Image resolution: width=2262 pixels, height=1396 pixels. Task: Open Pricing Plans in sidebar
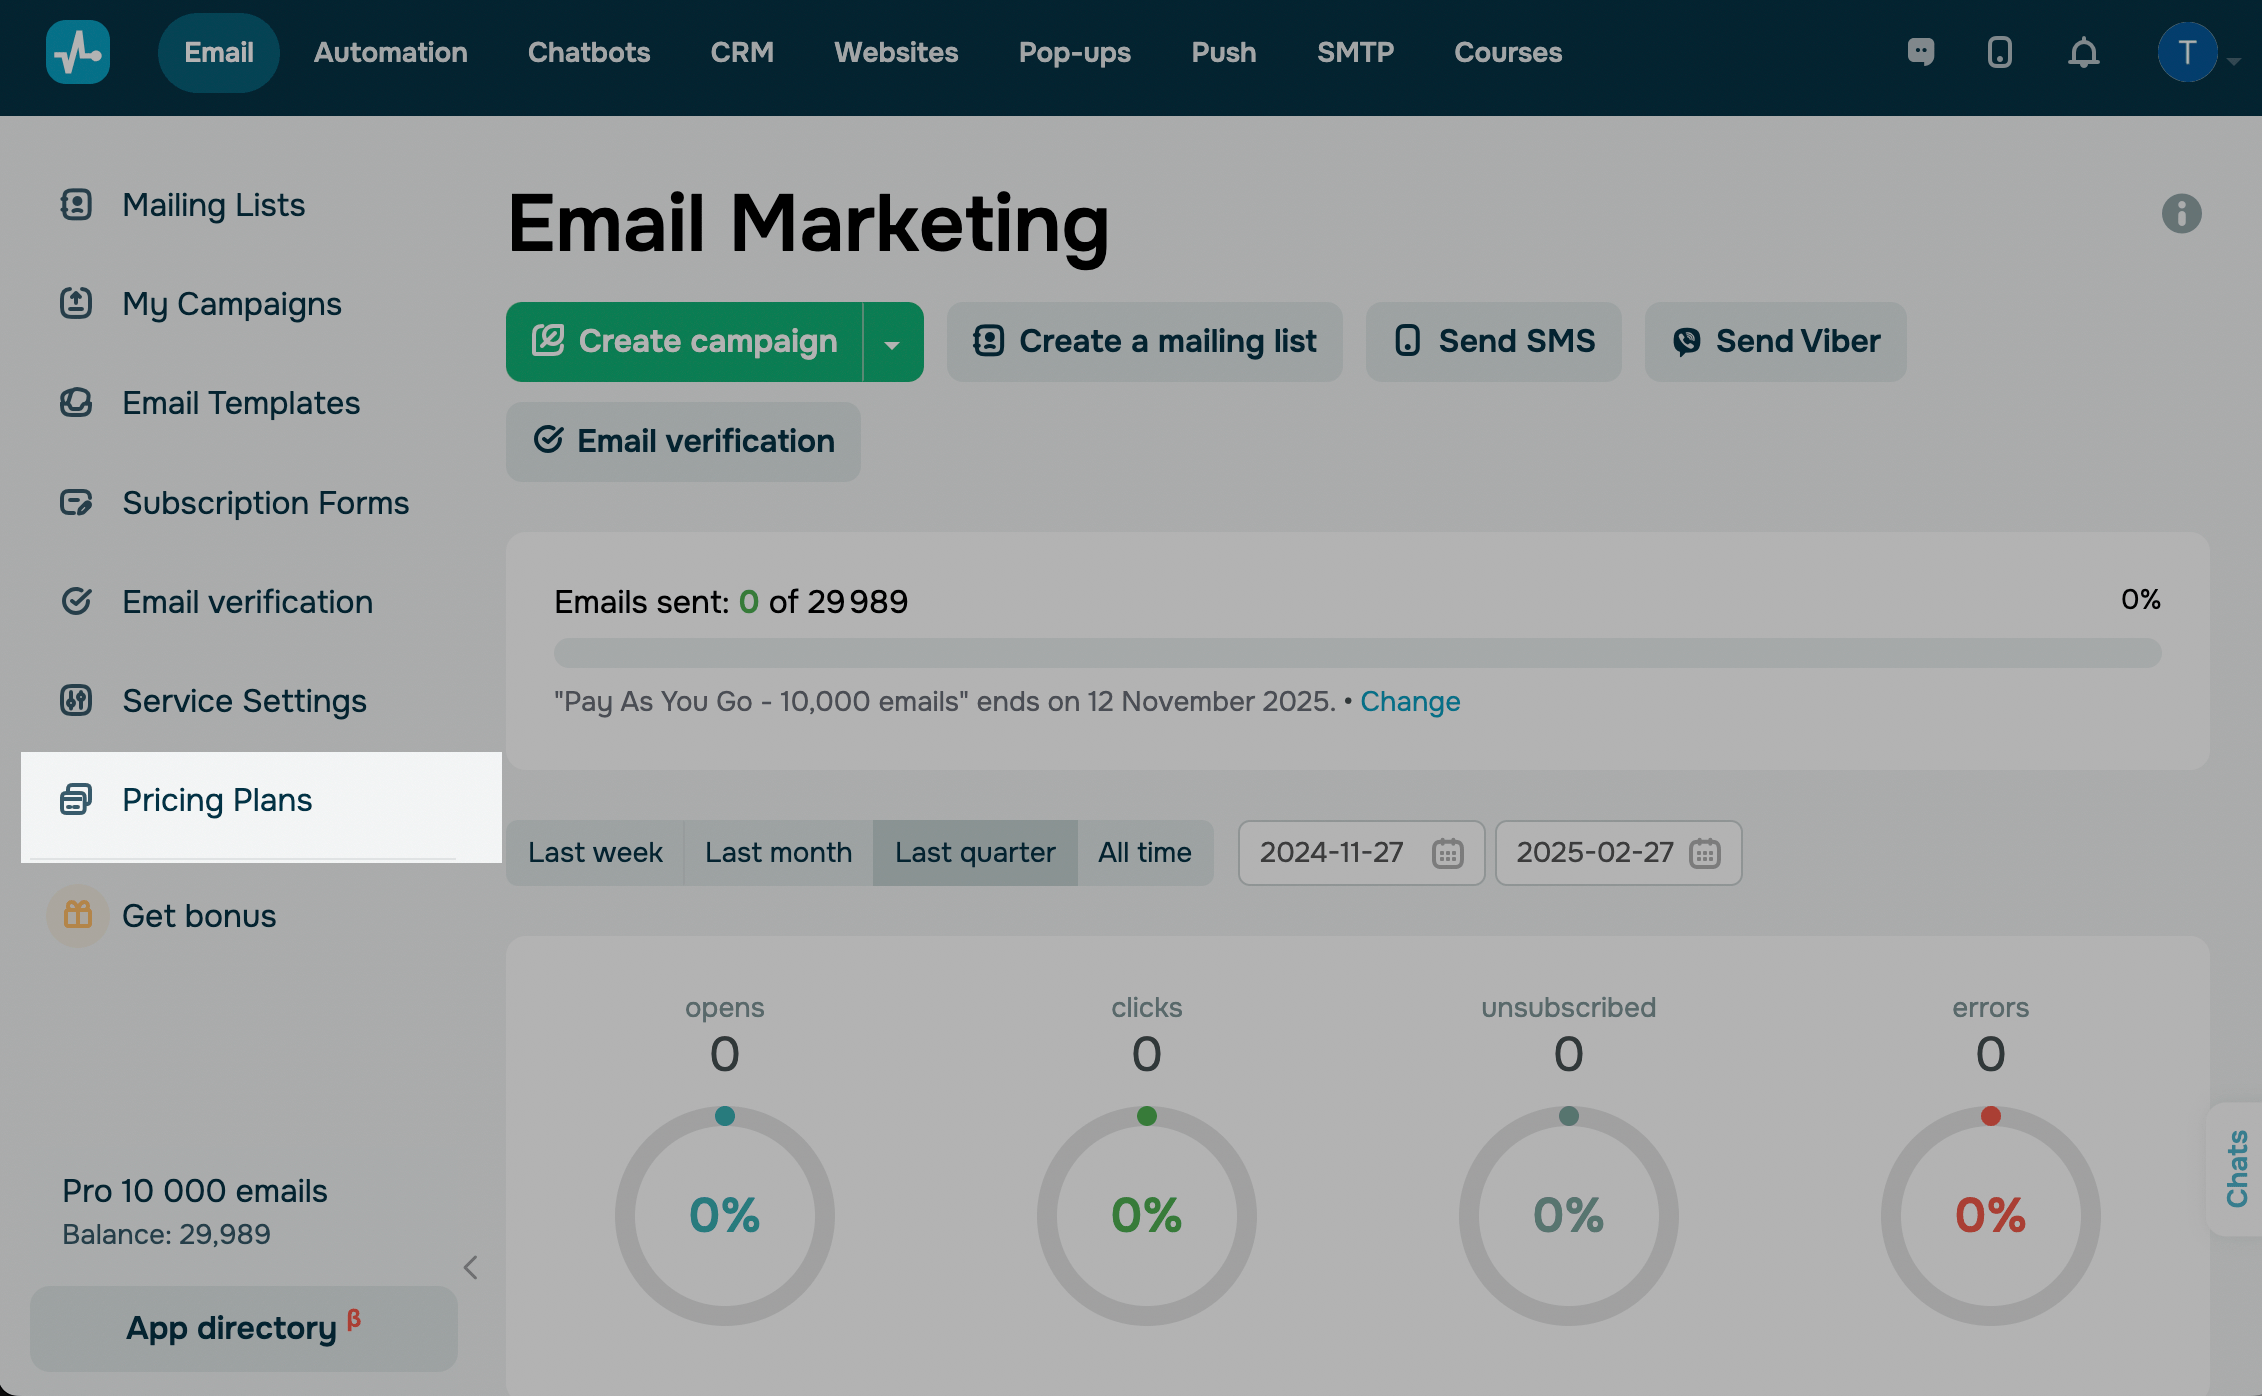[x=217, y=800]
